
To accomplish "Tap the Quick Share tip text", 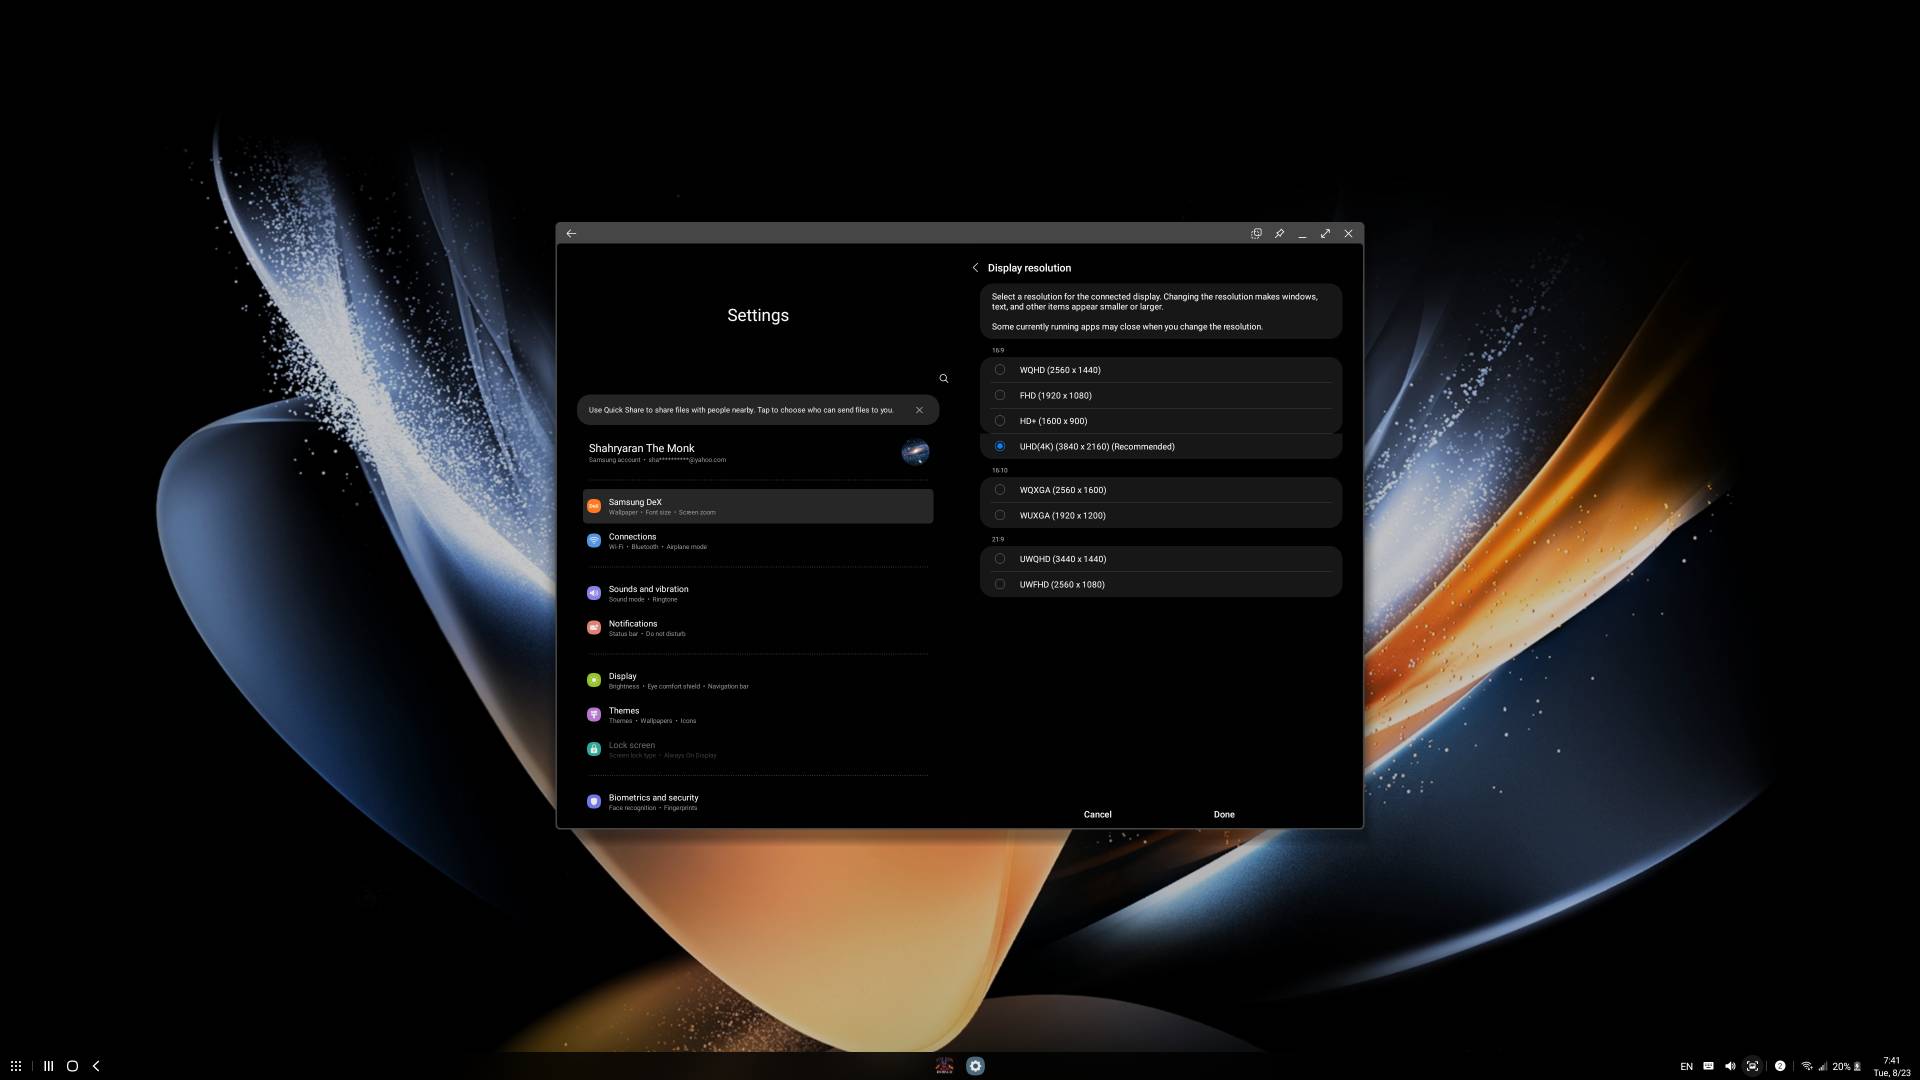I will [741, 410].
